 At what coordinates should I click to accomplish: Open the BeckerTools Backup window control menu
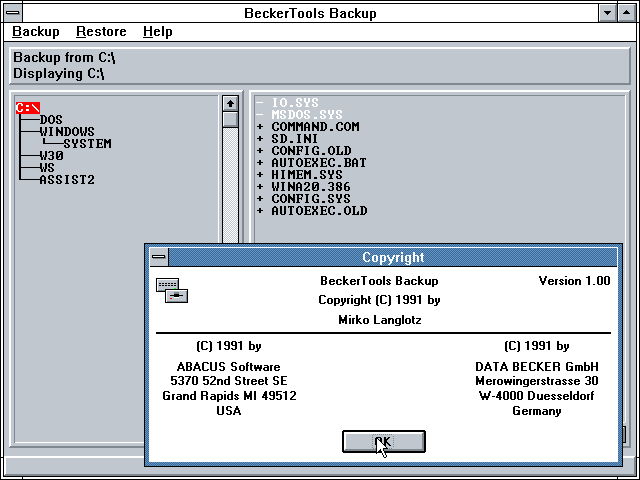(13, 13)
